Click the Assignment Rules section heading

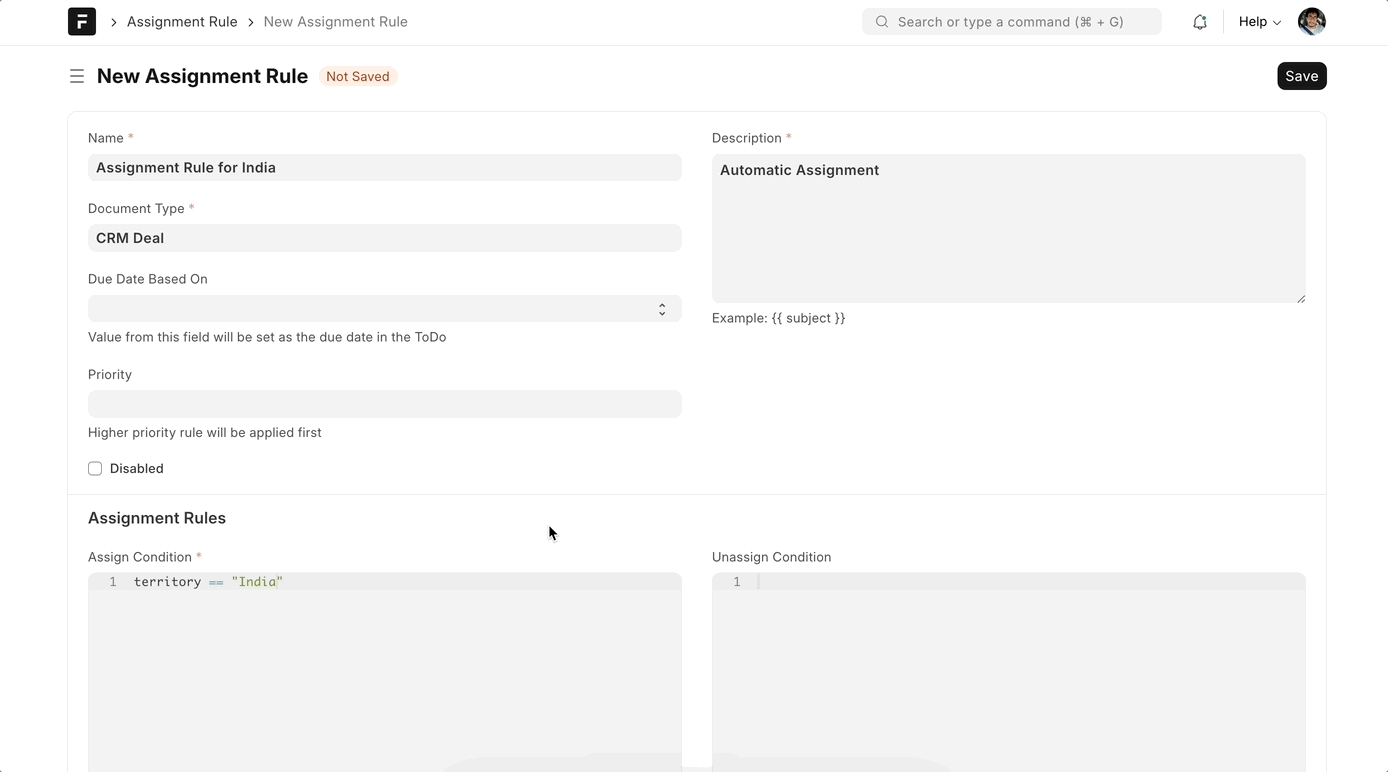[157, 518]
